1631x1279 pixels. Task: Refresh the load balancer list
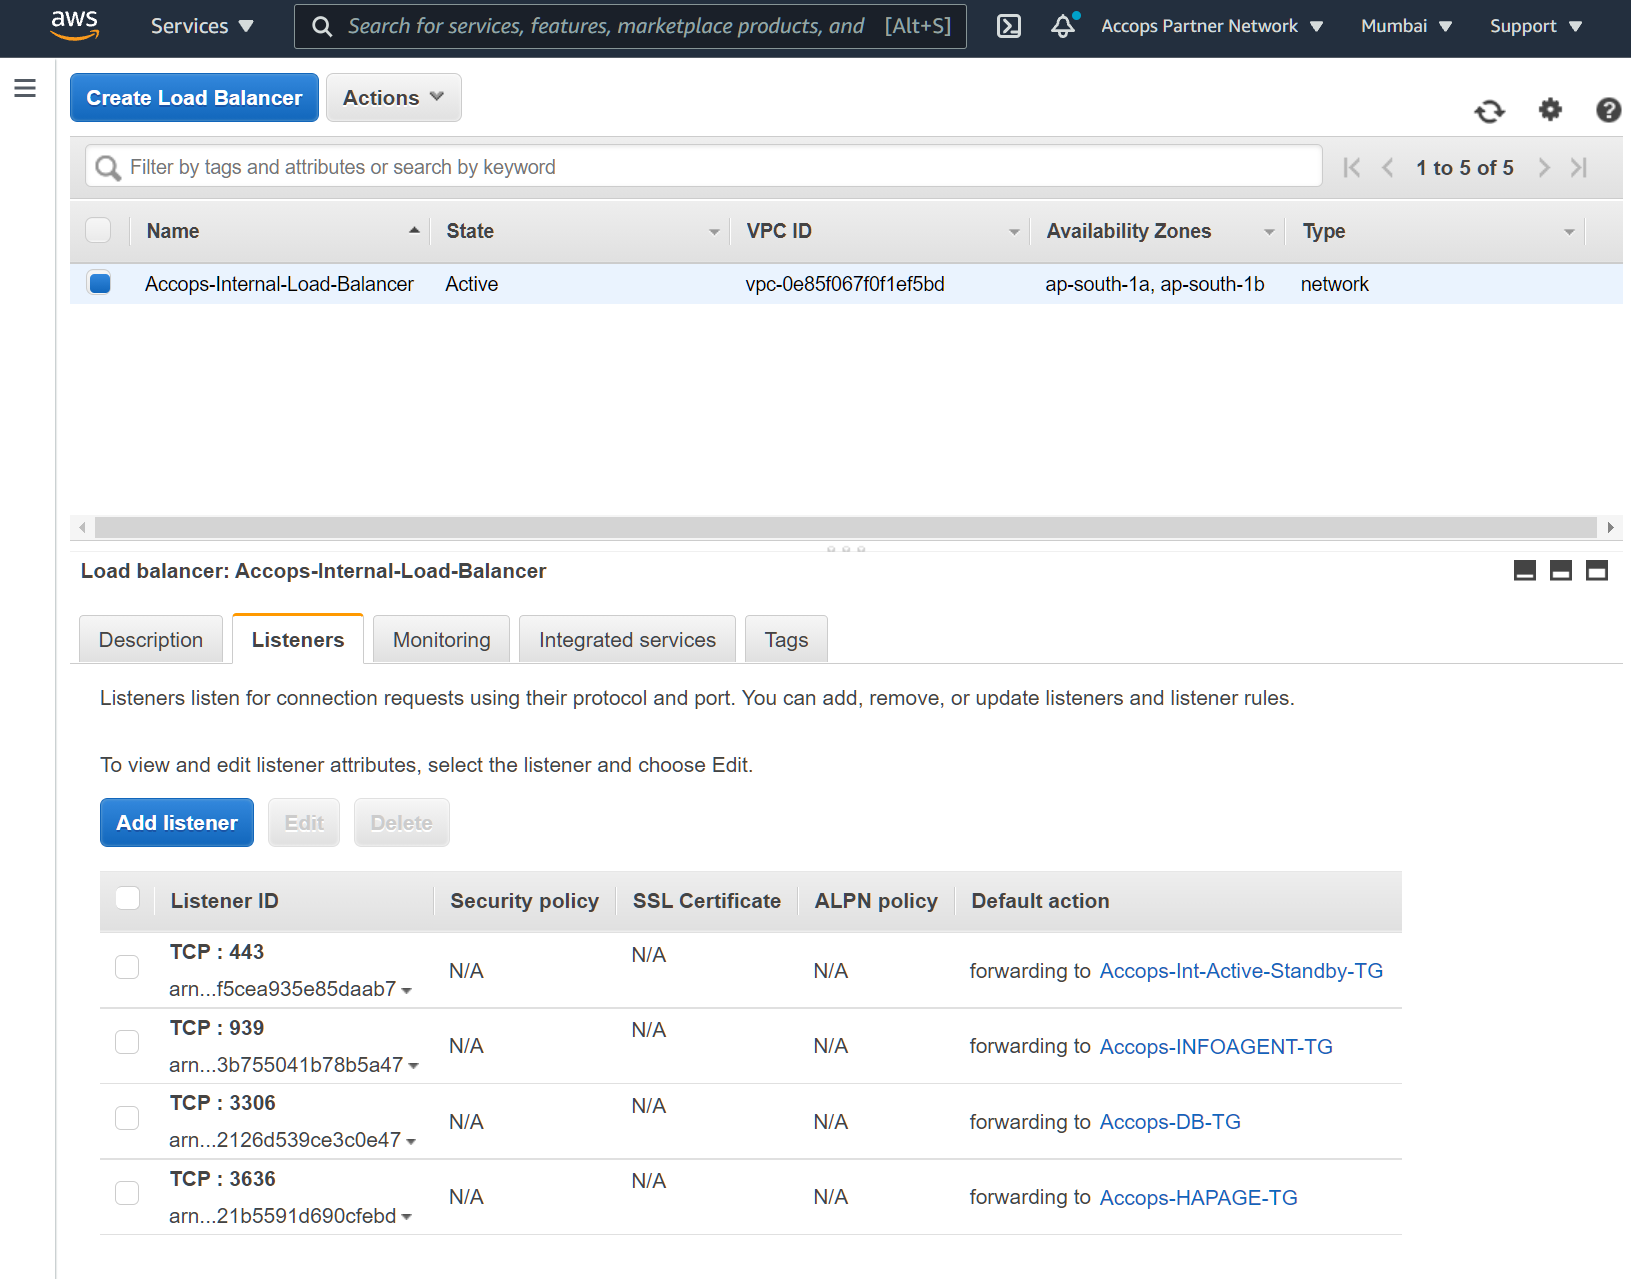1489,110
